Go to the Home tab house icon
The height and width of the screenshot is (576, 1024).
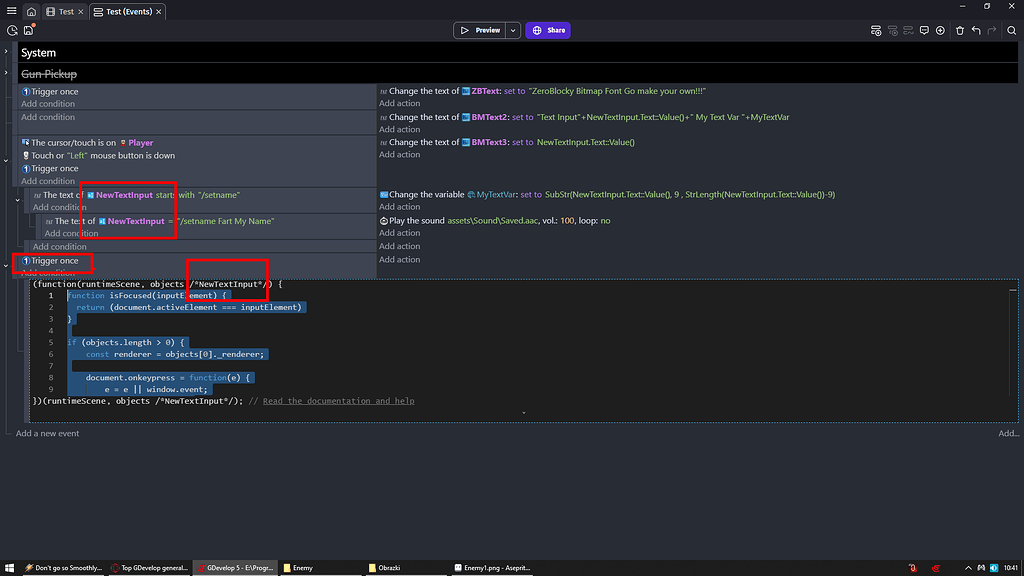click(x=31, y=11)
